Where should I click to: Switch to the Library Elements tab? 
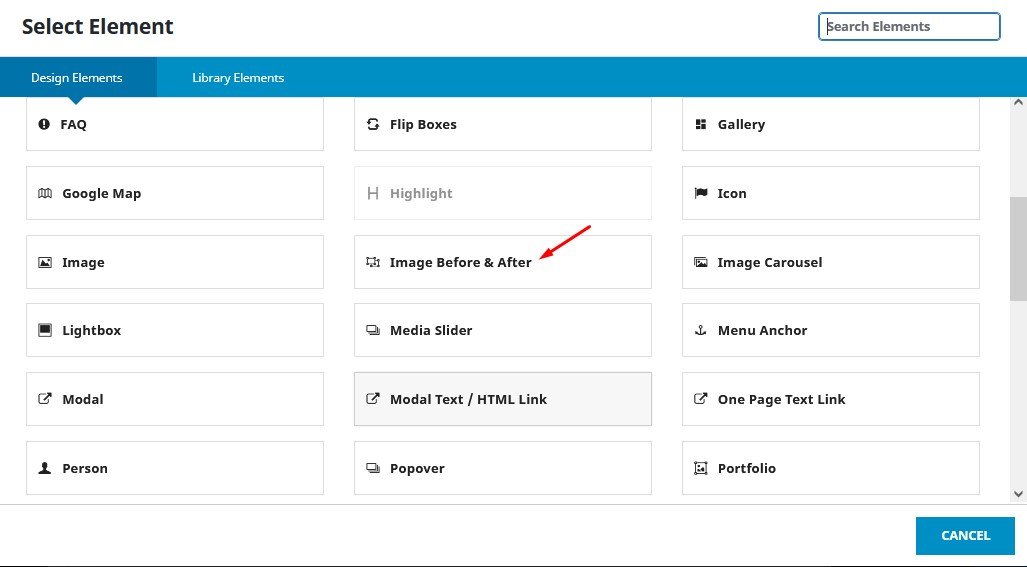click(x=238, y=78)
